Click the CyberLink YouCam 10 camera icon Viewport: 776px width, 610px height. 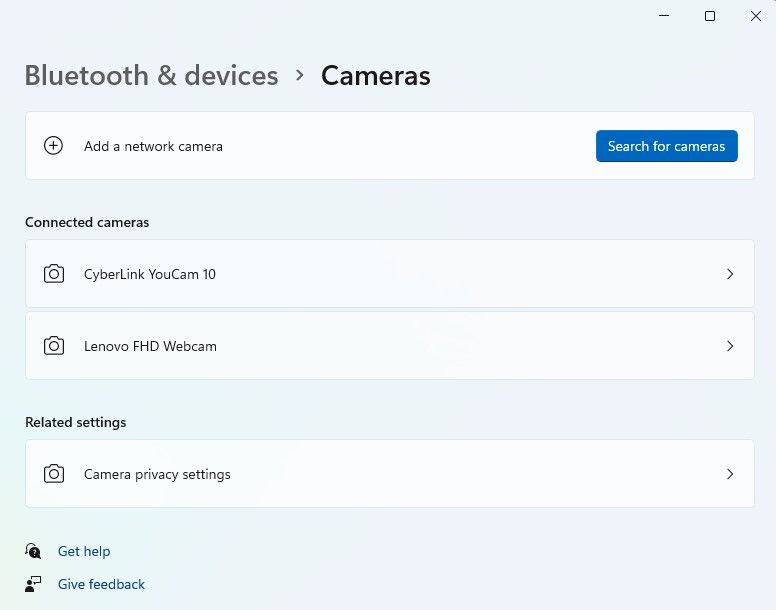point(54,274)
